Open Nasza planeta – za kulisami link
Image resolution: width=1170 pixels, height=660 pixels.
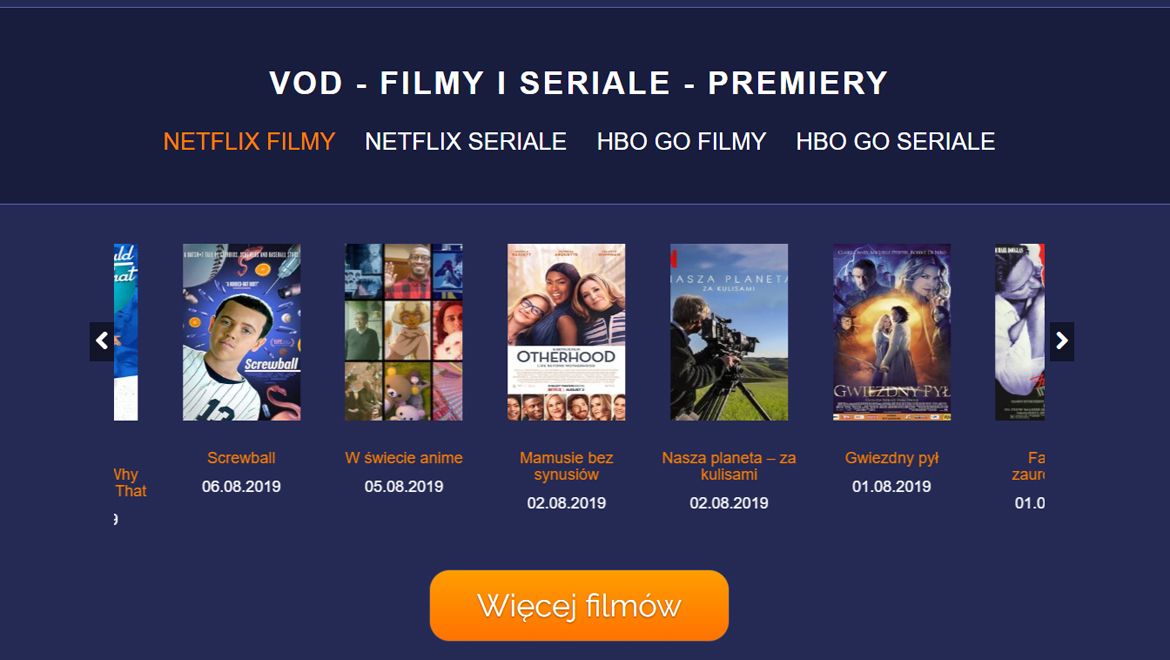tap(729, 466)
